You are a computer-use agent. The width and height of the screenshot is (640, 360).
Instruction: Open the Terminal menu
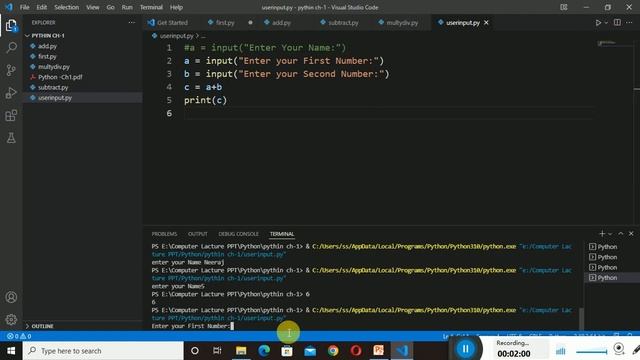(x=151, y=7)
